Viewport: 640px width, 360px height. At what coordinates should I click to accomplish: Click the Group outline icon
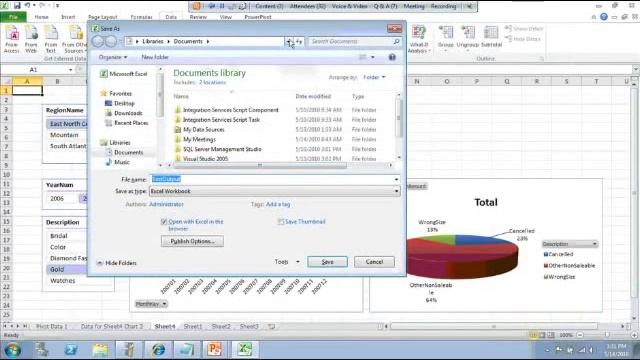[x=446, y=37]
